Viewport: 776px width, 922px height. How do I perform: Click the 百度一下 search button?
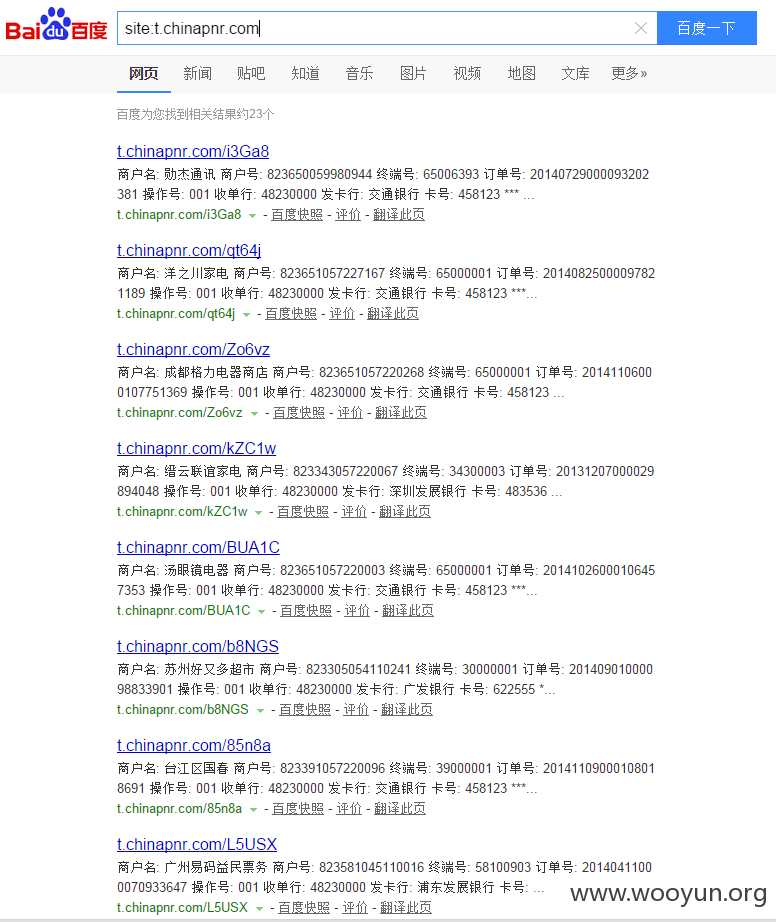[707, 28]
